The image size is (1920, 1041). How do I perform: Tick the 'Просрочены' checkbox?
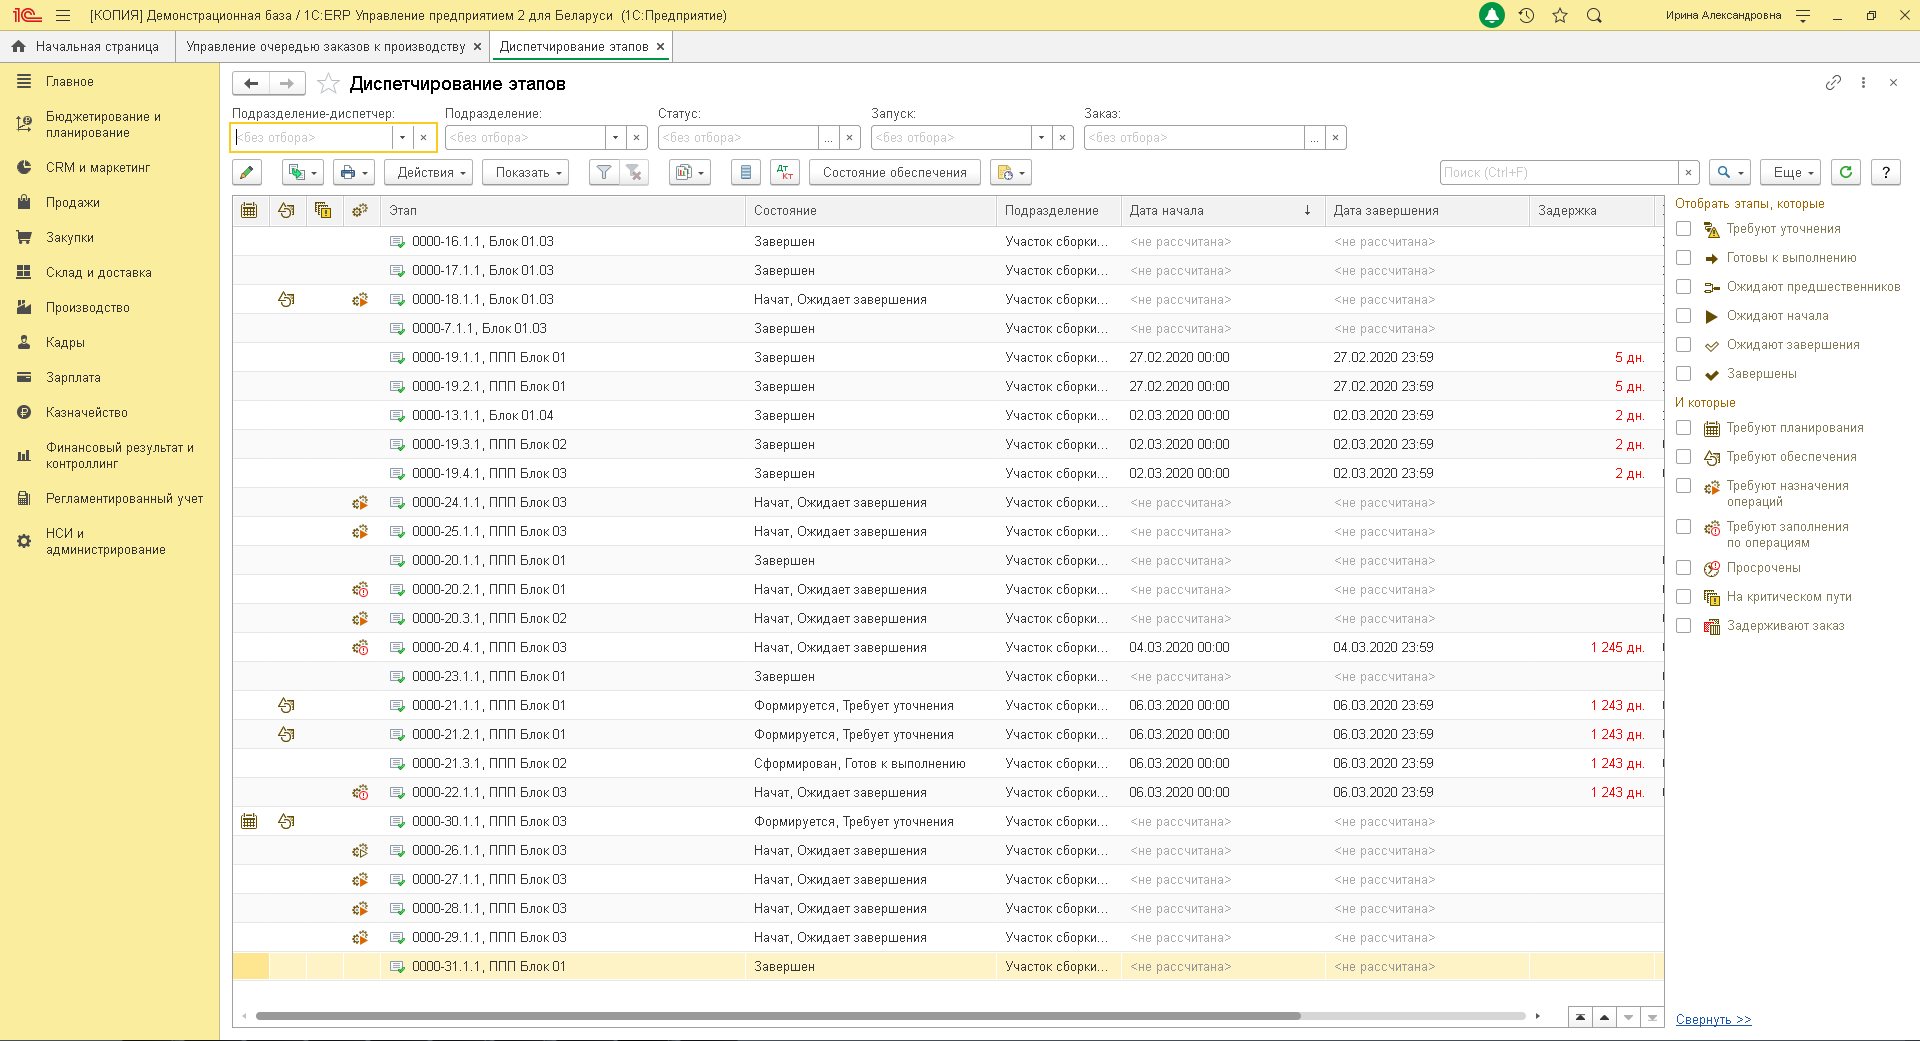pyautogui.click(x=1684, y=568)
